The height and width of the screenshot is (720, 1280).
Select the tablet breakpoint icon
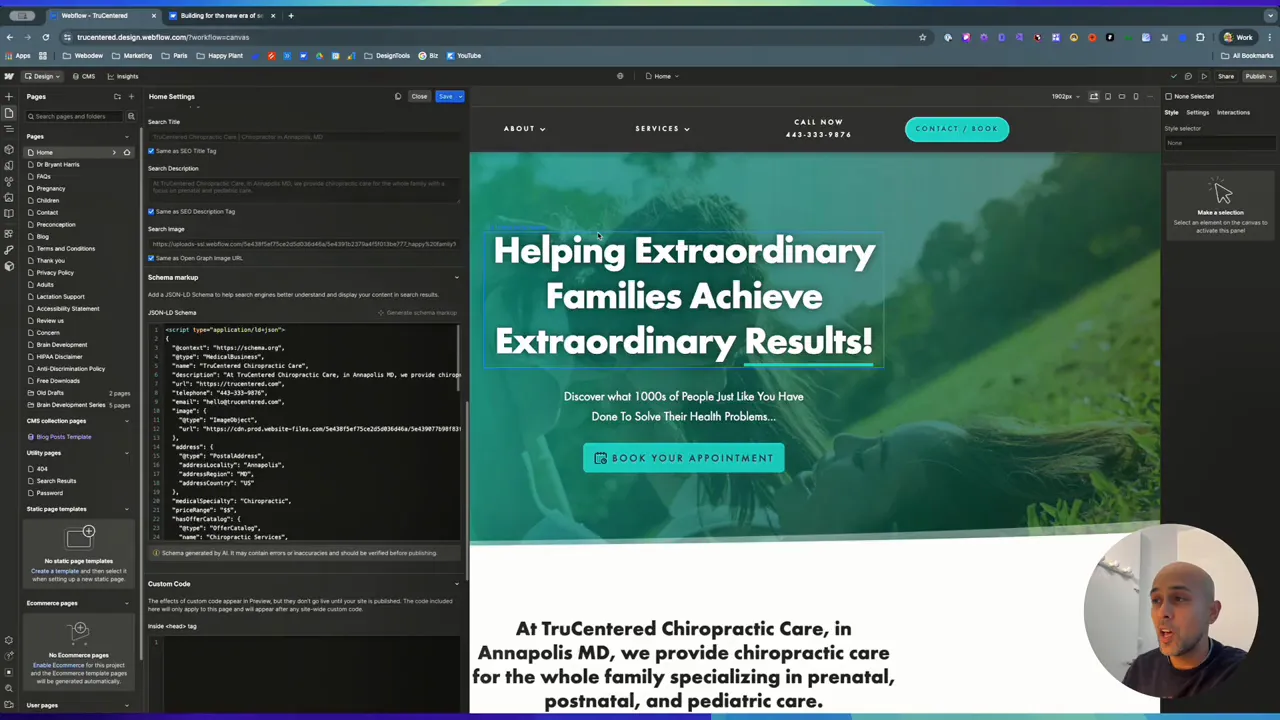1108,96
